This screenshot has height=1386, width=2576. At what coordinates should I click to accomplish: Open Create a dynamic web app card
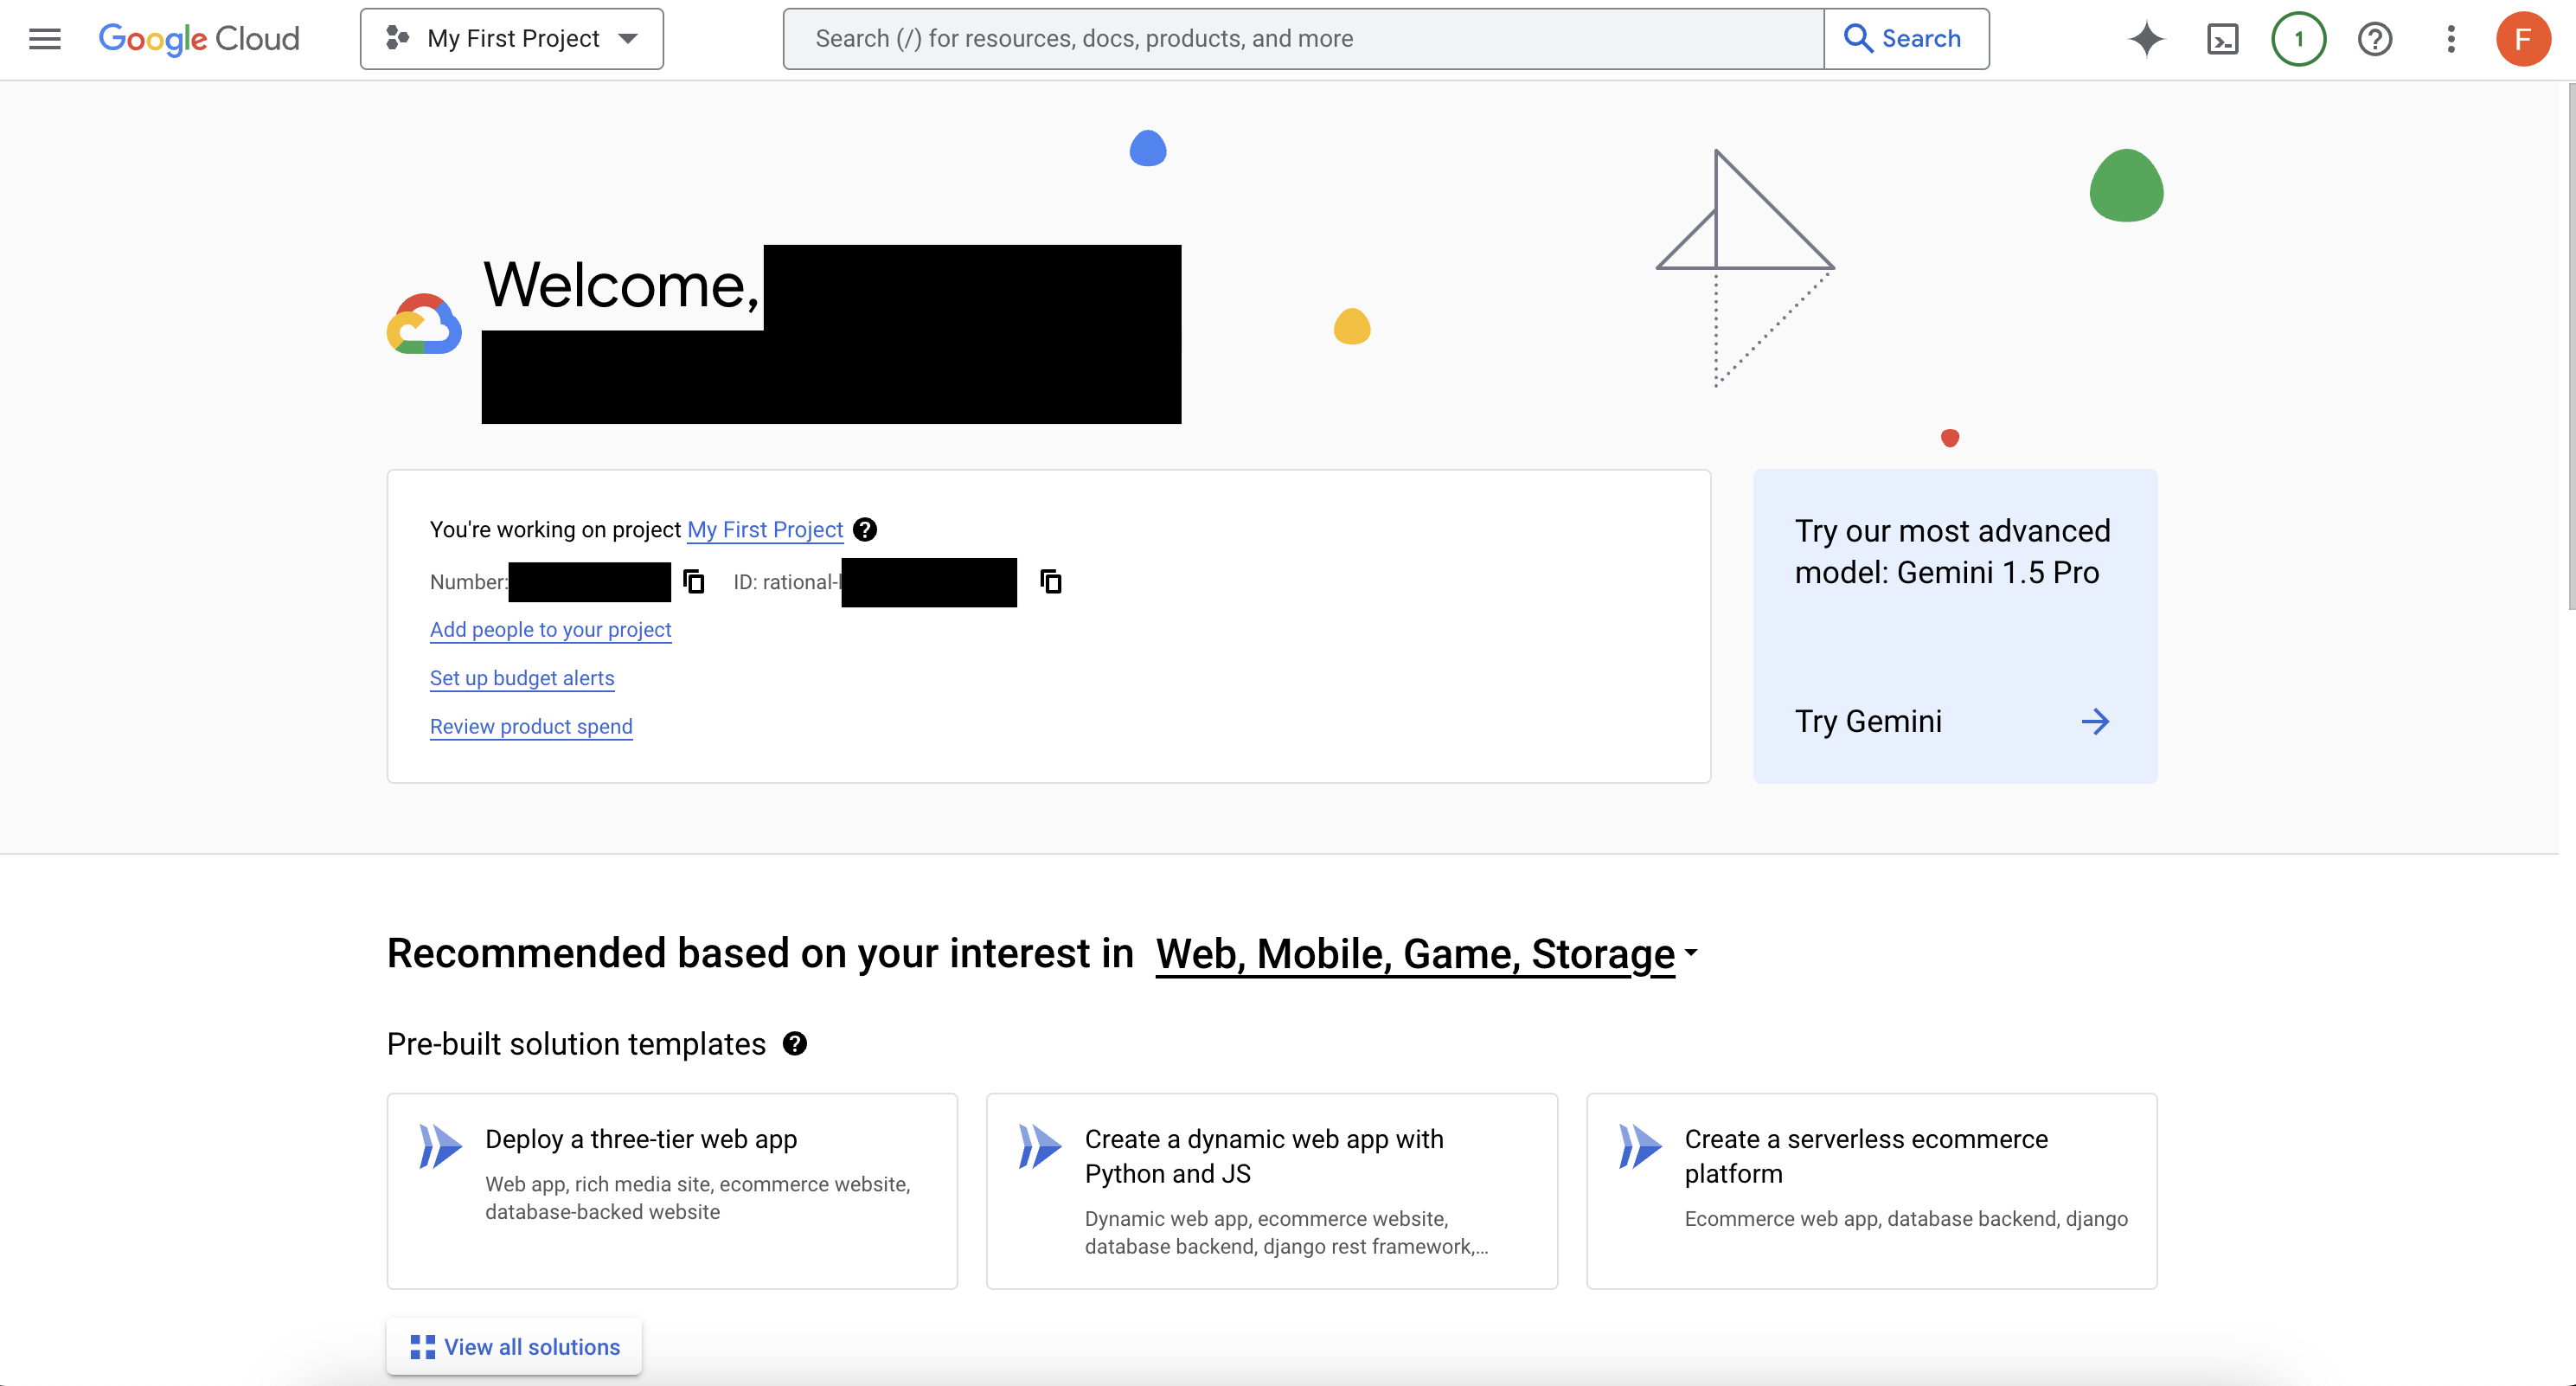[1272, 1191]
